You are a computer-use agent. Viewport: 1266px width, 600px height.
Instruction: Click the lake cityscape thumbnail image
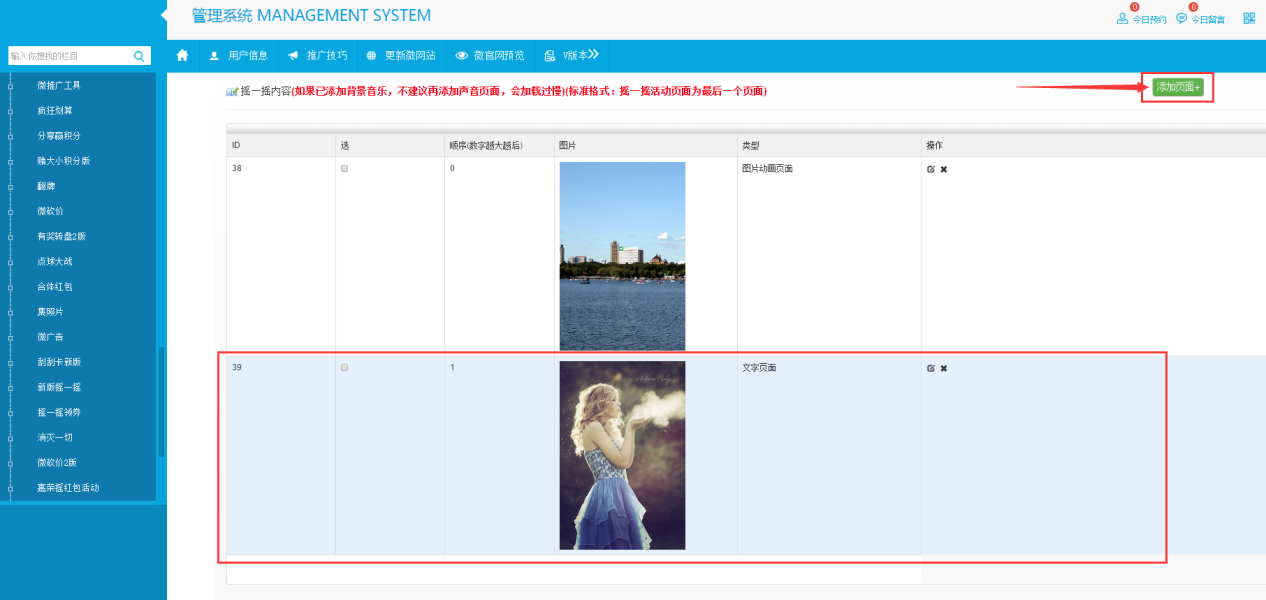(x=622, y=256)
